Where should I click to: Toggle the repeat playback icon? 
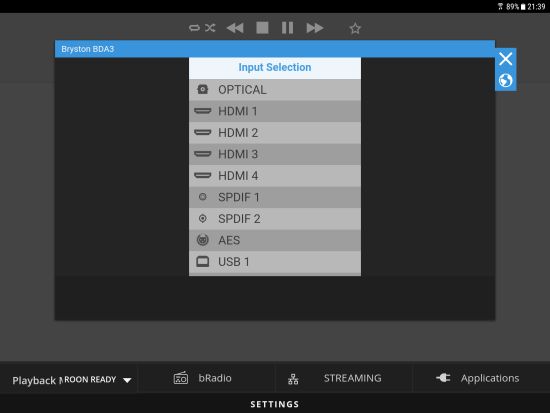click(194, 28)
